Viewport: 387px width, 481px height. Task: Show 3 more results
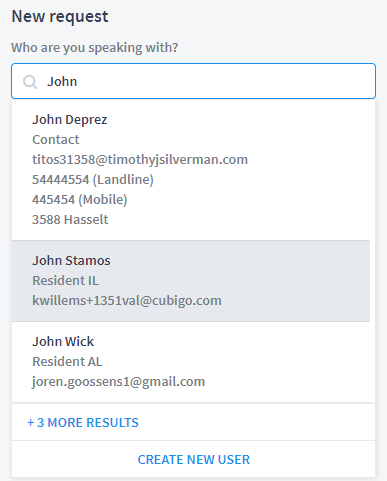pos(83,423)
